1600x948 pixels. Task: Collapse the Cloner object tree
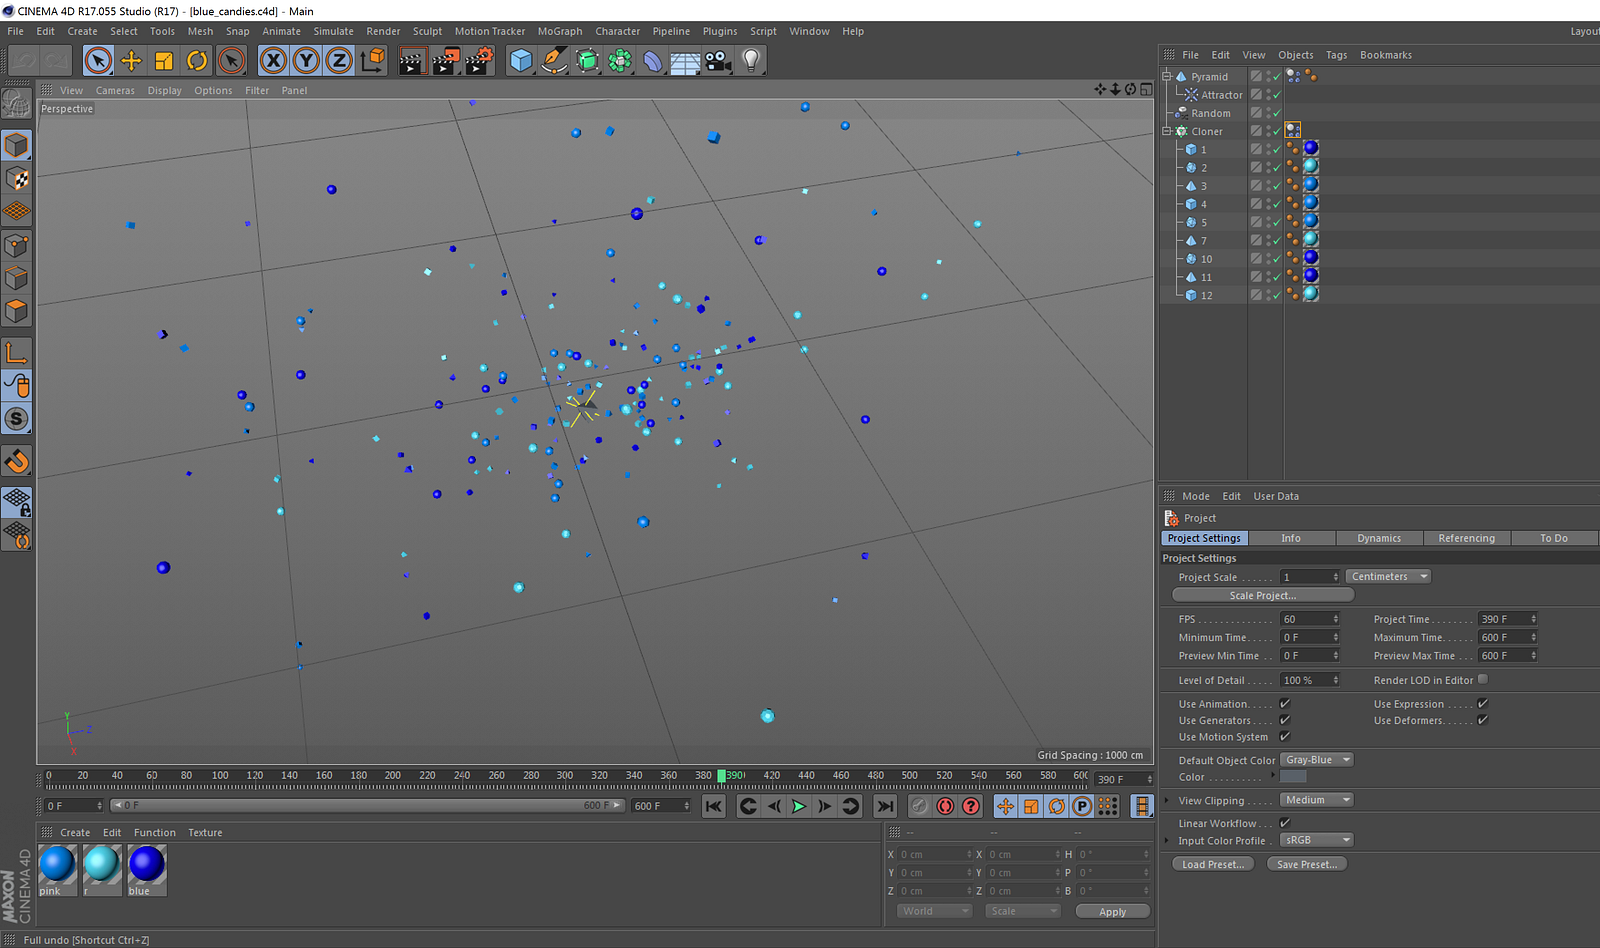point(1167,131)
